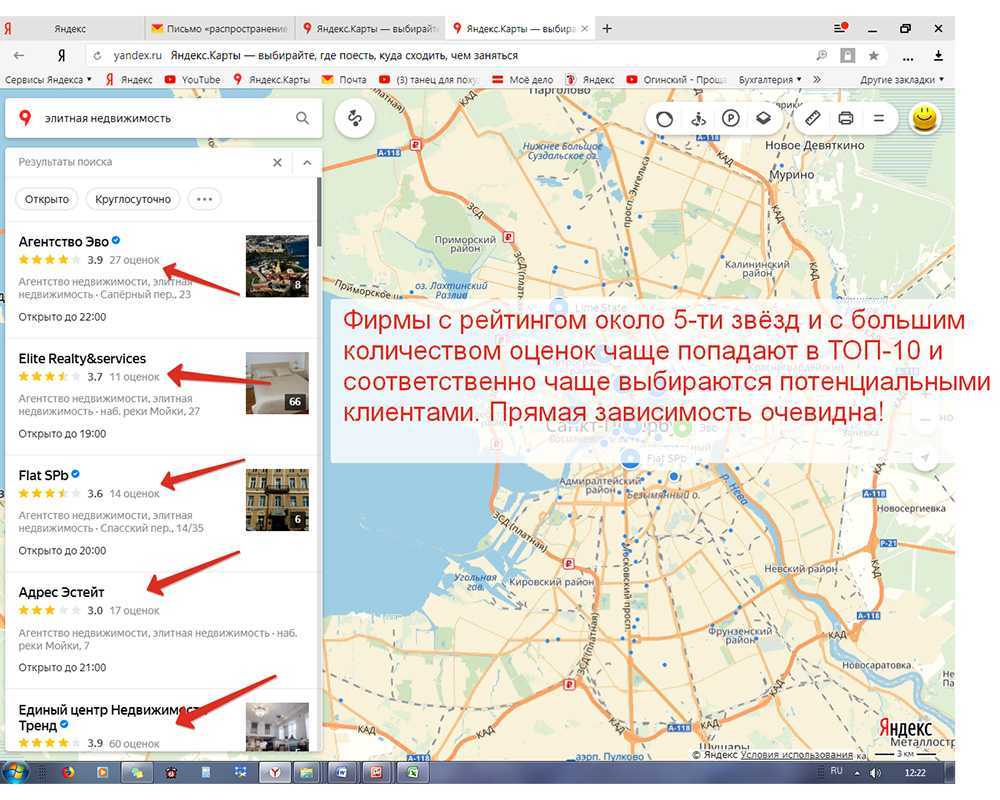The image size is (1000, 800).
Task: Open the Яндекс.Карты bookmark in the bookmarks bar
Action: click(271, 80)
